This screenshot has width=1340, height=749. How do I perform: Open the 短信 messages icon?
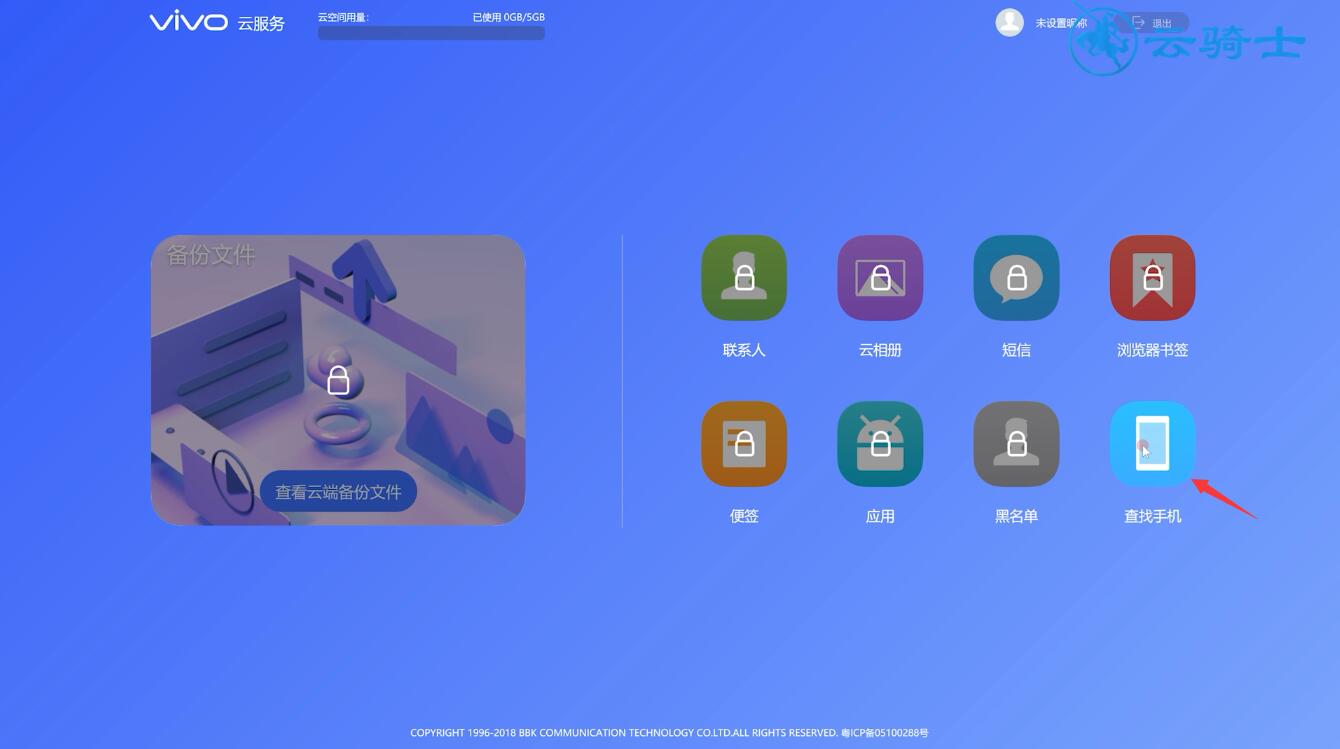tap(1016, 278)
